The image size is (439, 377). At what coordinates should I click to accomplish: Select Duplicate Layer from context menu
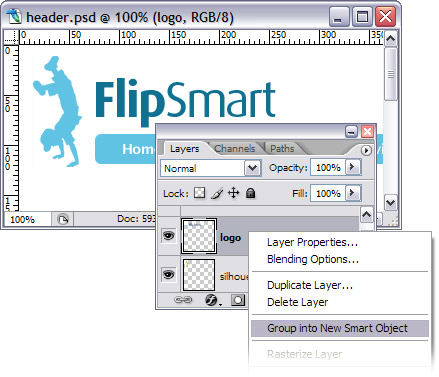point(310,285)
